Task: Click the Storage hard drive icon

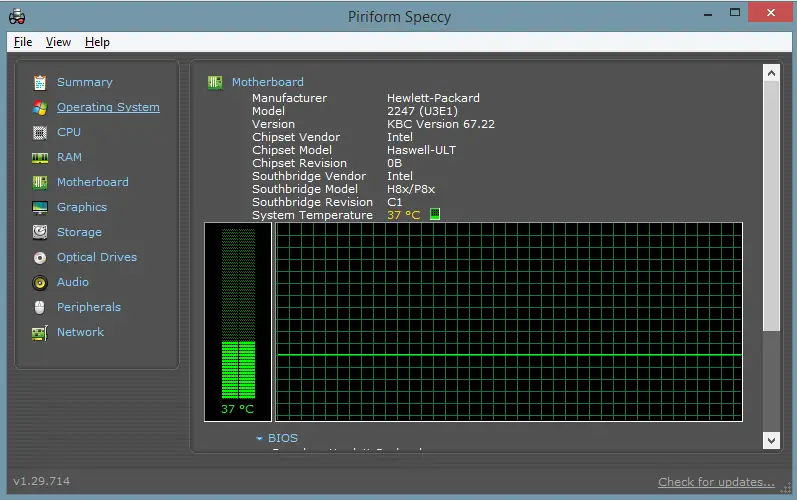Action: [40, 232]
